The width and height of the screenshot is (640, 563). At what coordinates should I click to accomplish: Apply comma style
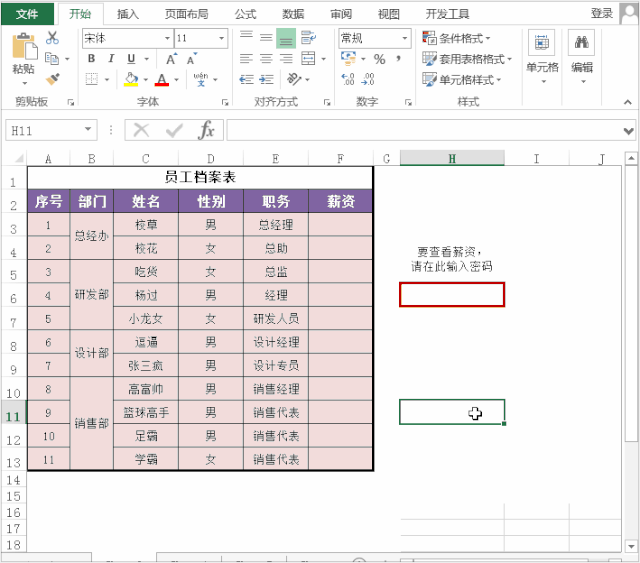coord(398,59)
